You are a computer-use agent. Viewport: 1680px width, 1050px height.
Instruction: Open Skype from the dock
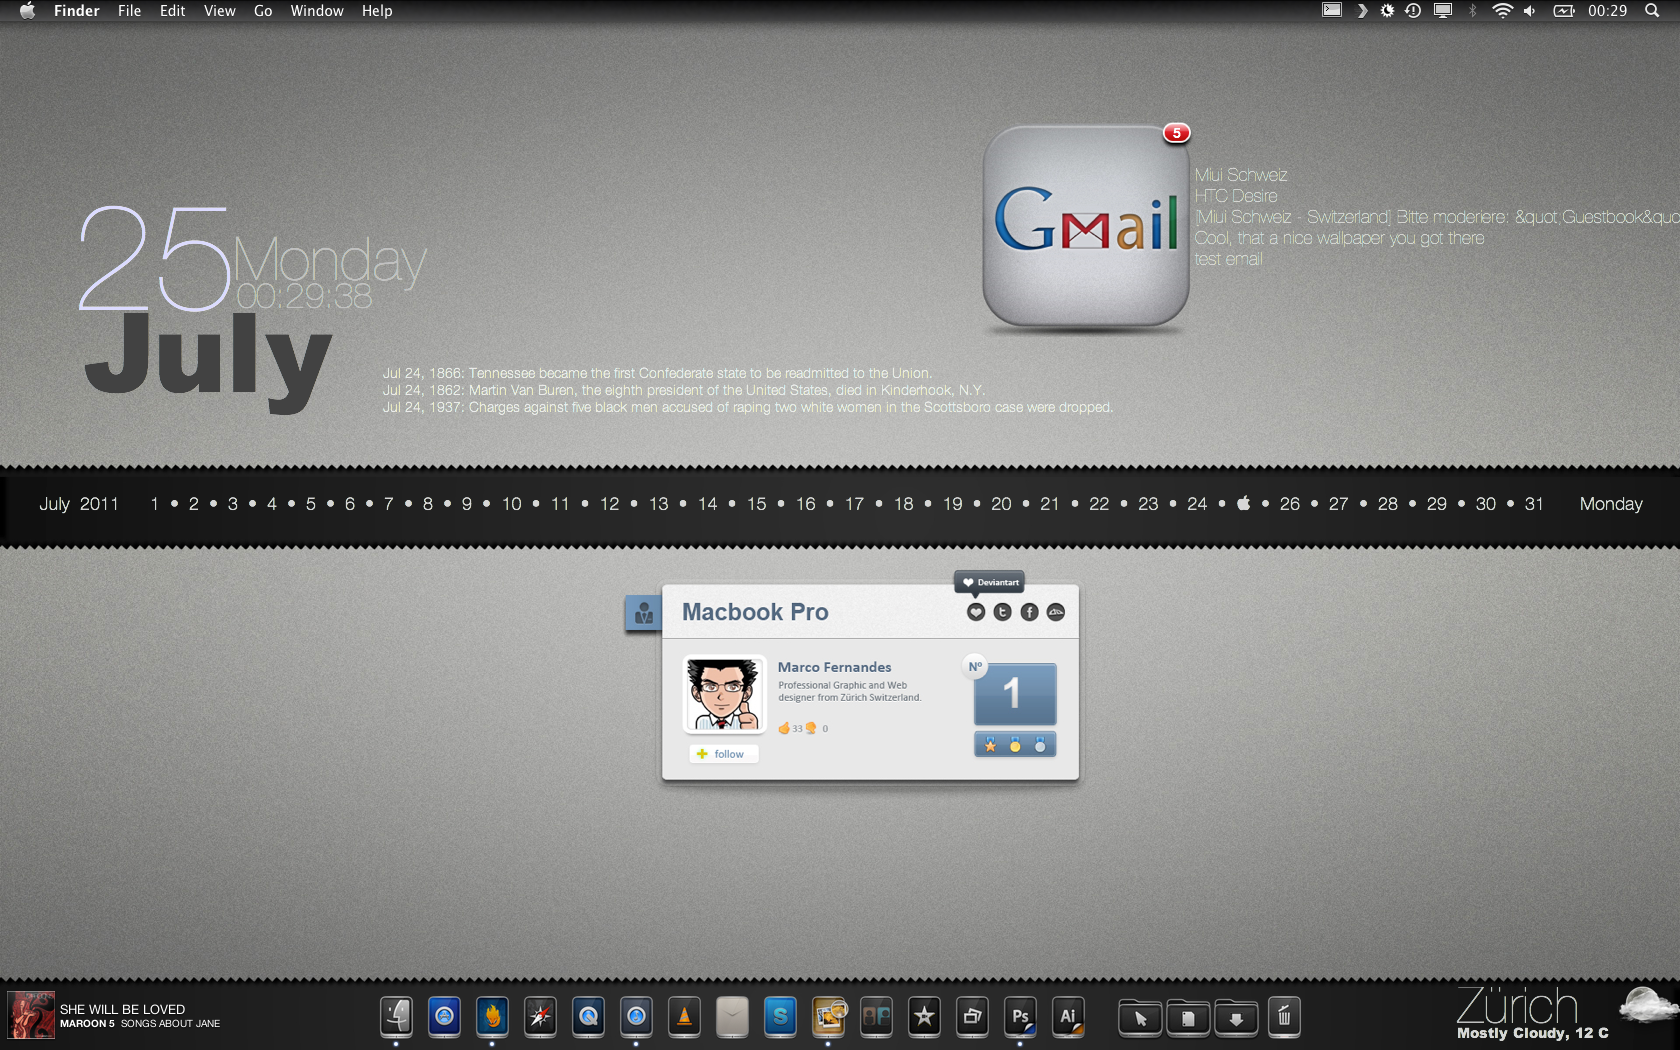pos(780,1017)
